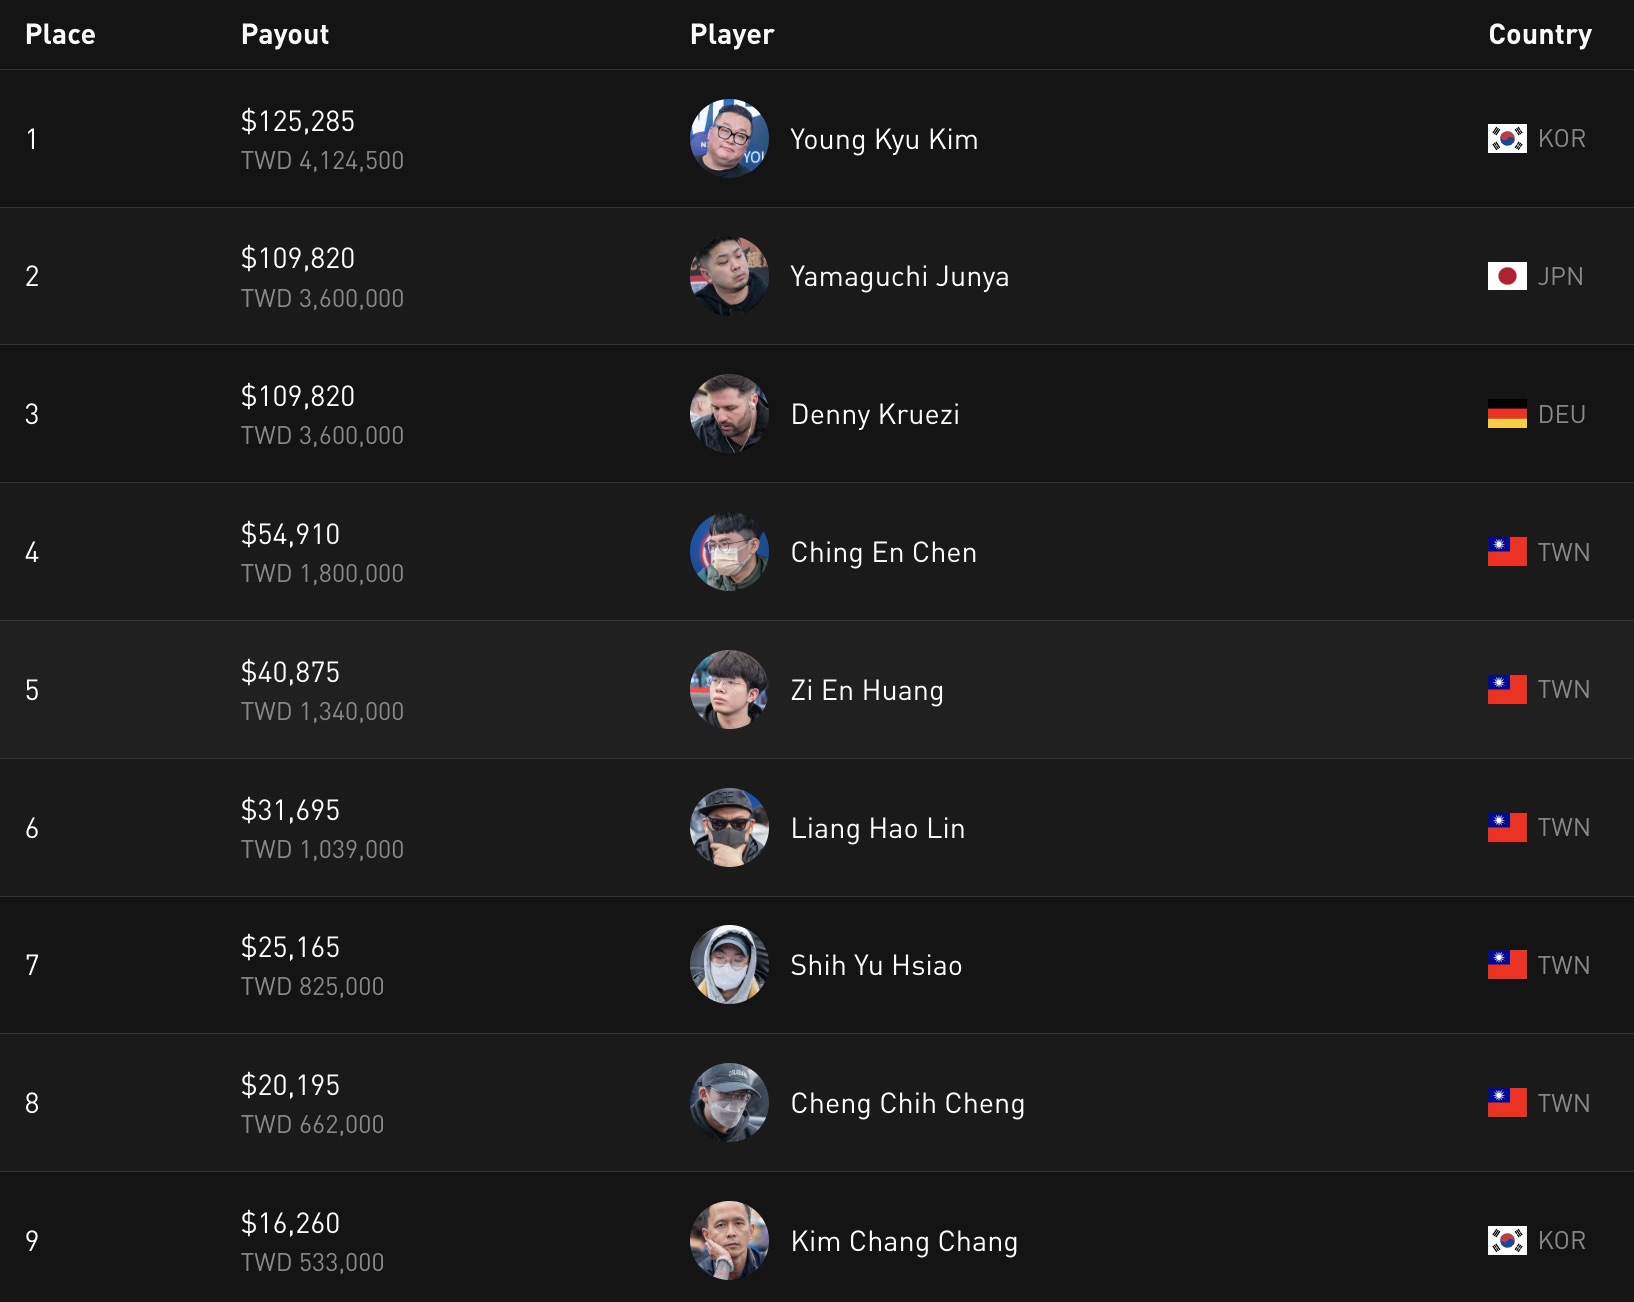The height and width of the screenshot is (1302, 1634).
Task: Open Yamaguchi Junya's player name link
Action: pyautogui.click(x=899, y=277)
